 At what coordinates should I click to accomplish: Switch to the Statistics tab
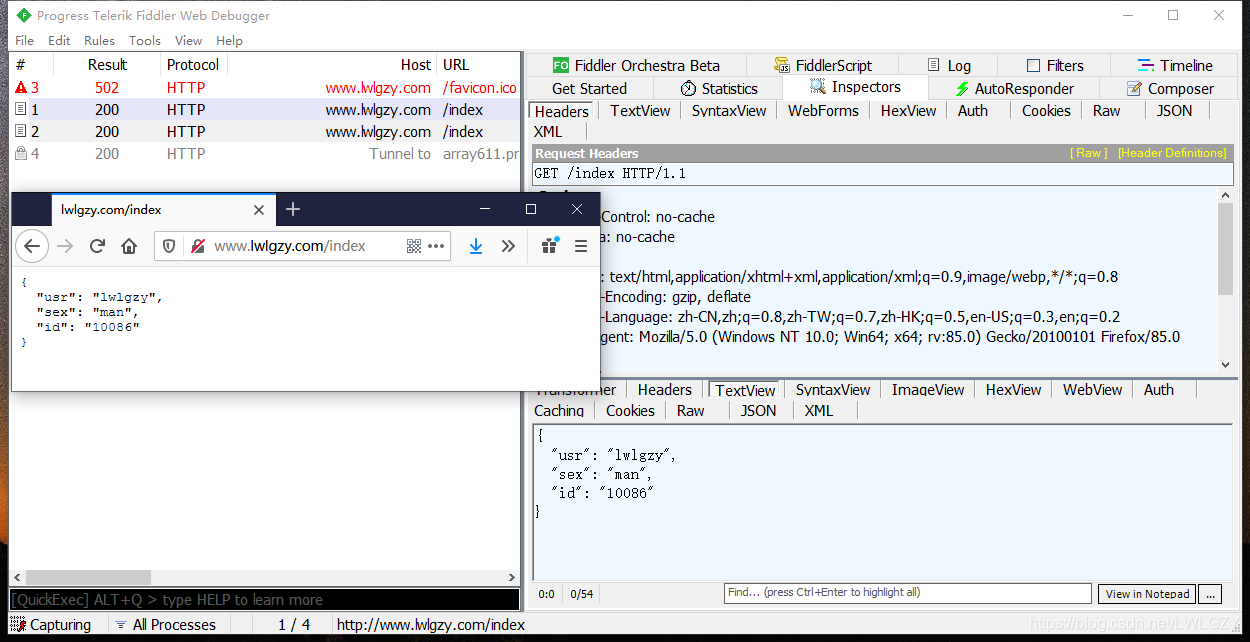719,88
